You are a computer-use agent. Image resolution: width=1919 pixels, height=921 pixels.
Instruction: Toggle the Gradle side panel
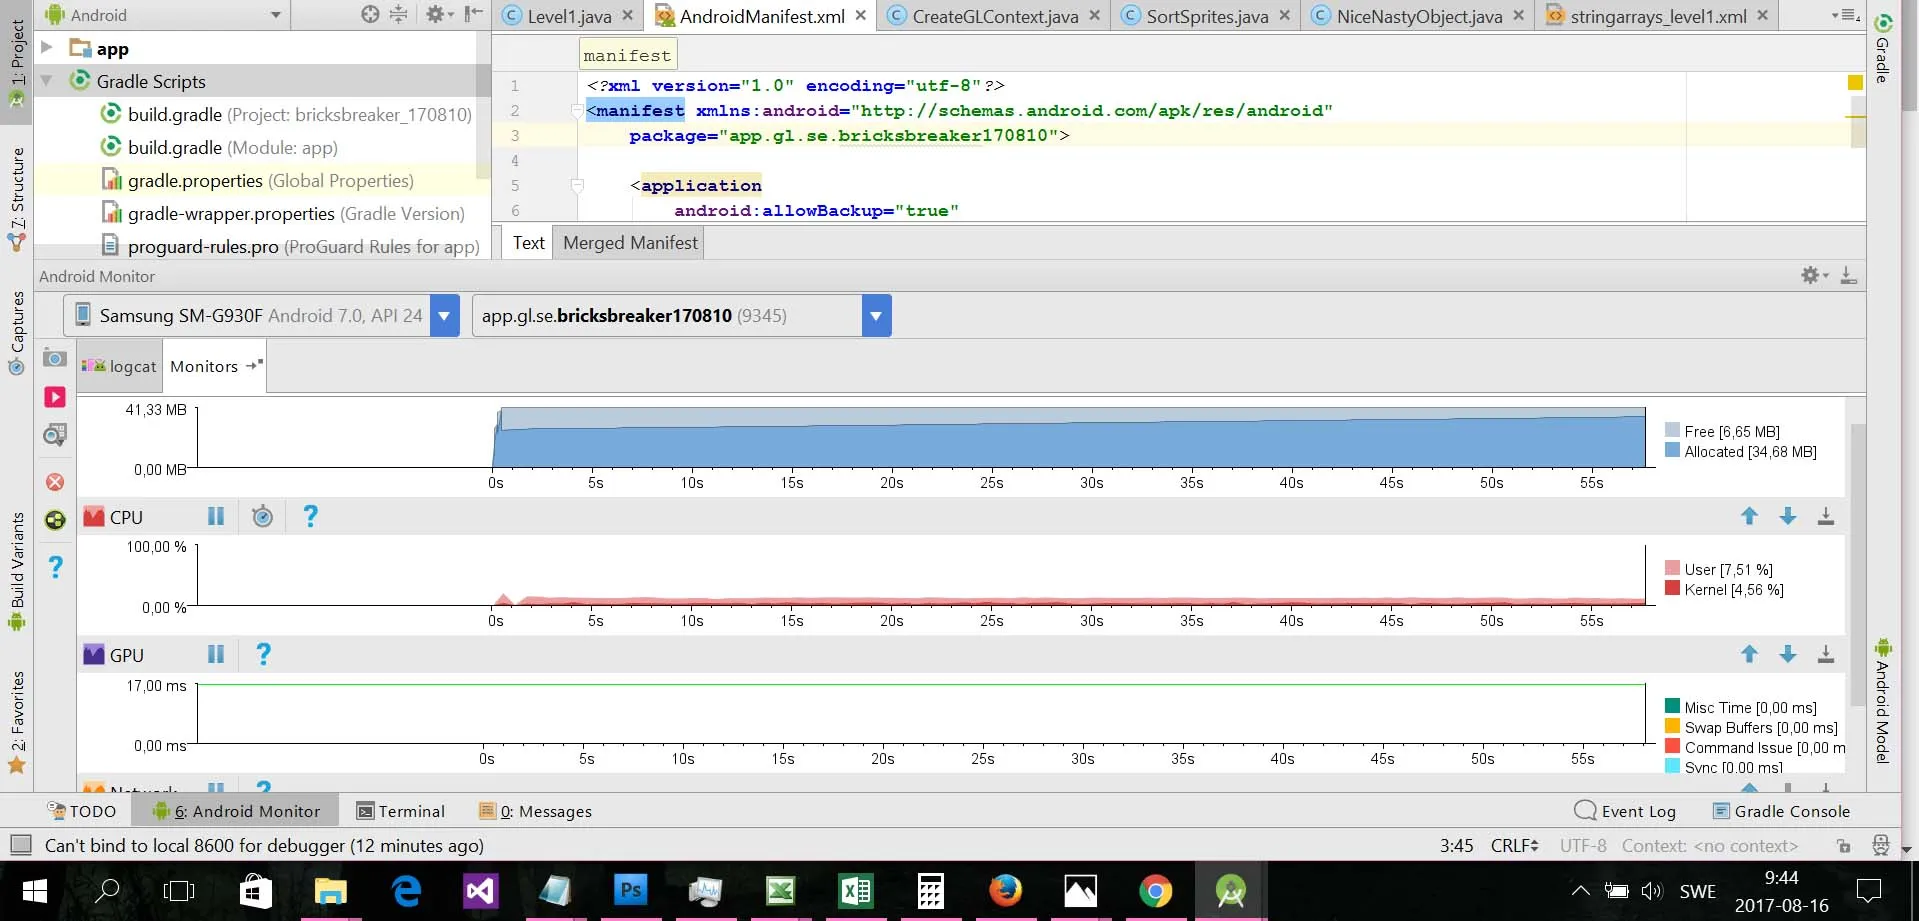(x=1882, y=48)
